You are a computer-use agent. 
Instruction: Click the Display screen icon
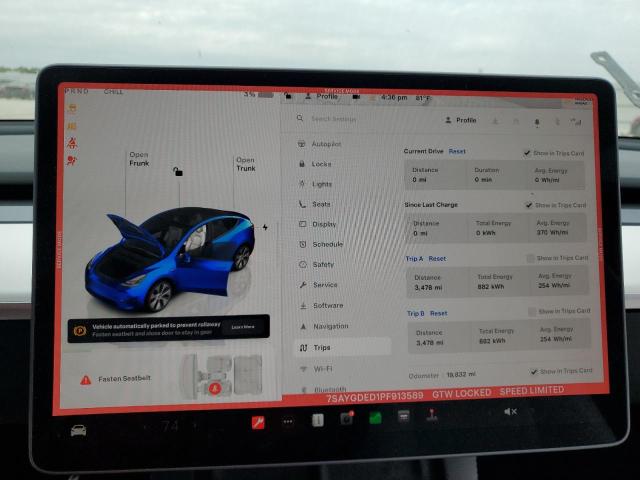302,224
